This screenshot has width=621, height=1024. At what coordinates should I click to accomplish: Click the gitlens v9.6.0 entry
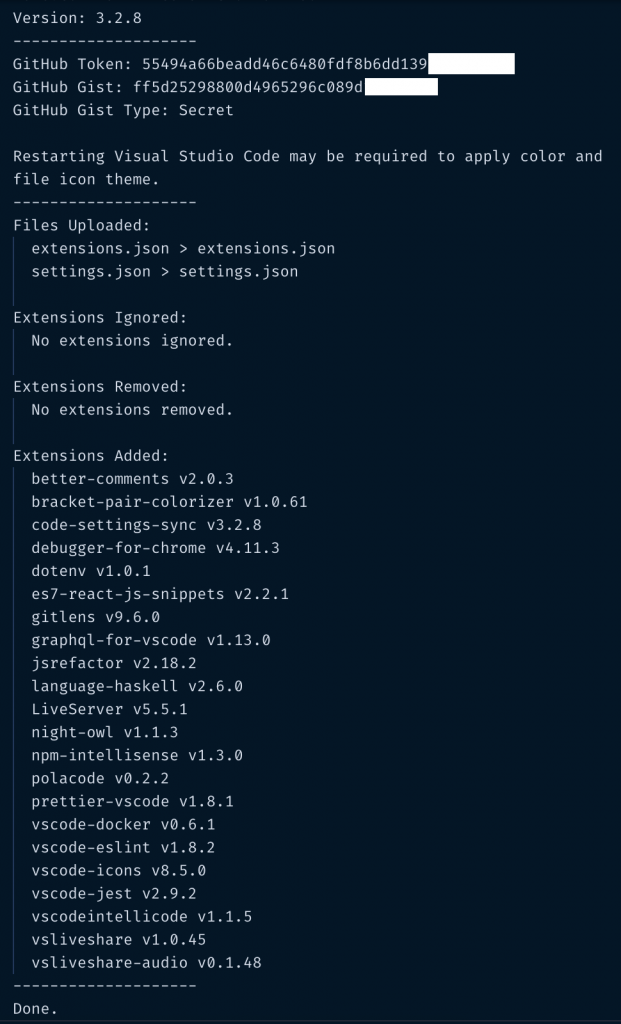(95, 616)
